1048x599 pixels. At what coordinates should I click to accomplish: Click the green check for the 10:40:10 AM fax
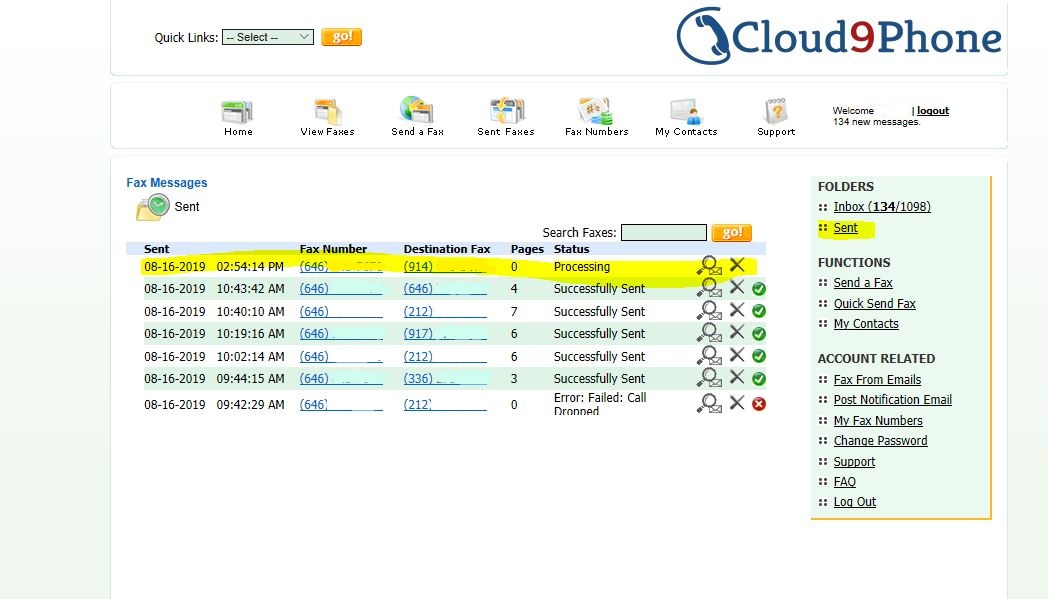click(759, 311)
